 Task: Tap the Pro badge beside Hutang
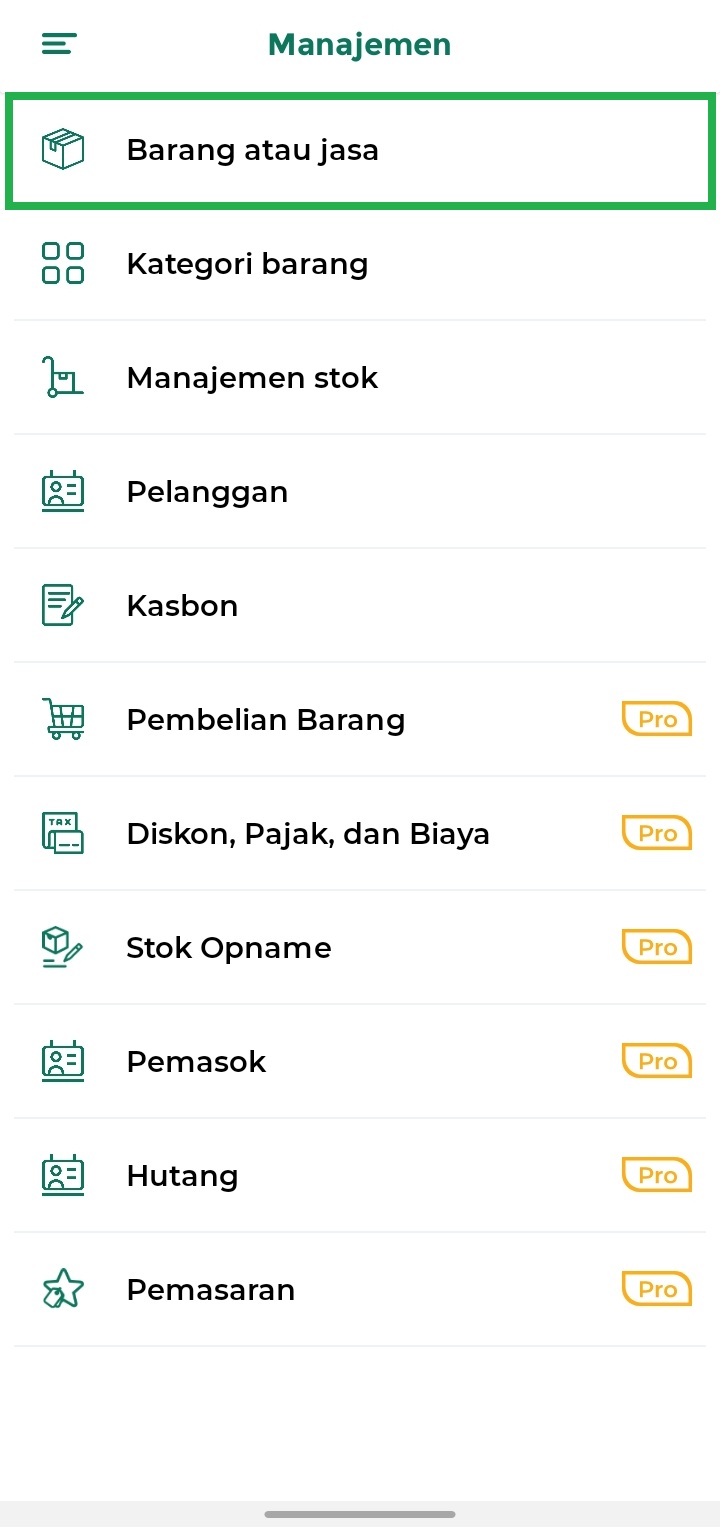click(x=657, y=1176)
